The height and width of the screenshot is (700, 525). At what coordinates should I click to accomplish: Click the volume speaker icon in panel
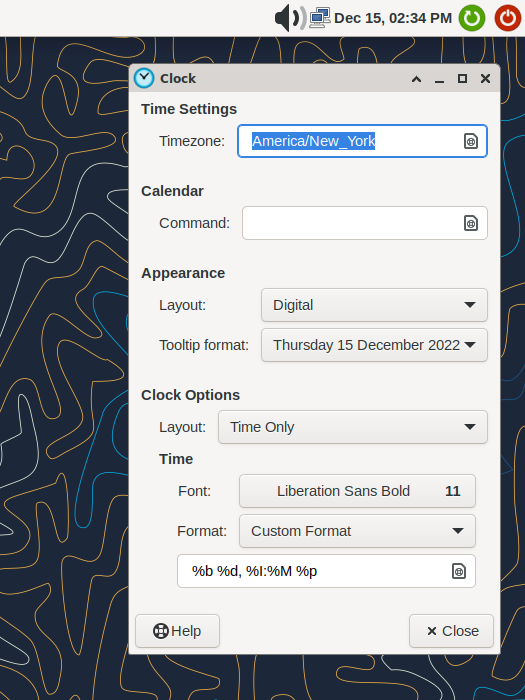290,18
